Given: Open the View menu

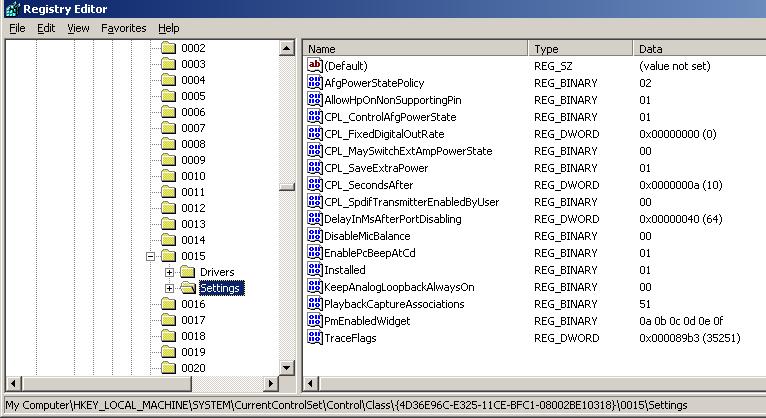Looking at the screenshot, I should [78, 28].
